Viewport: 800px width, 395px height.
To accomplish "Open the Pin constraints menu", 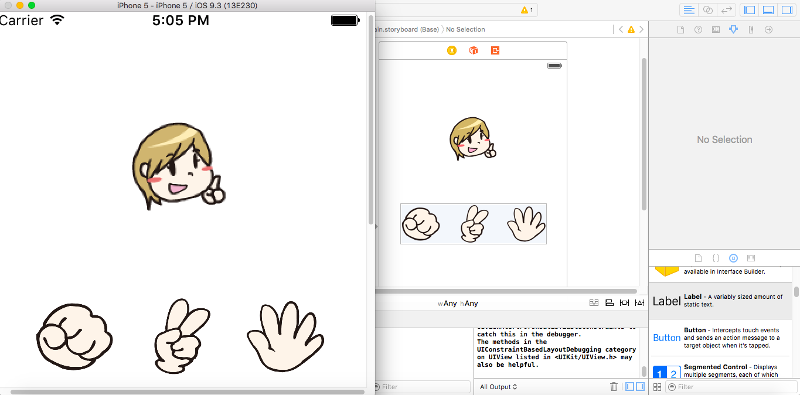I will click(x=624, y=302).
